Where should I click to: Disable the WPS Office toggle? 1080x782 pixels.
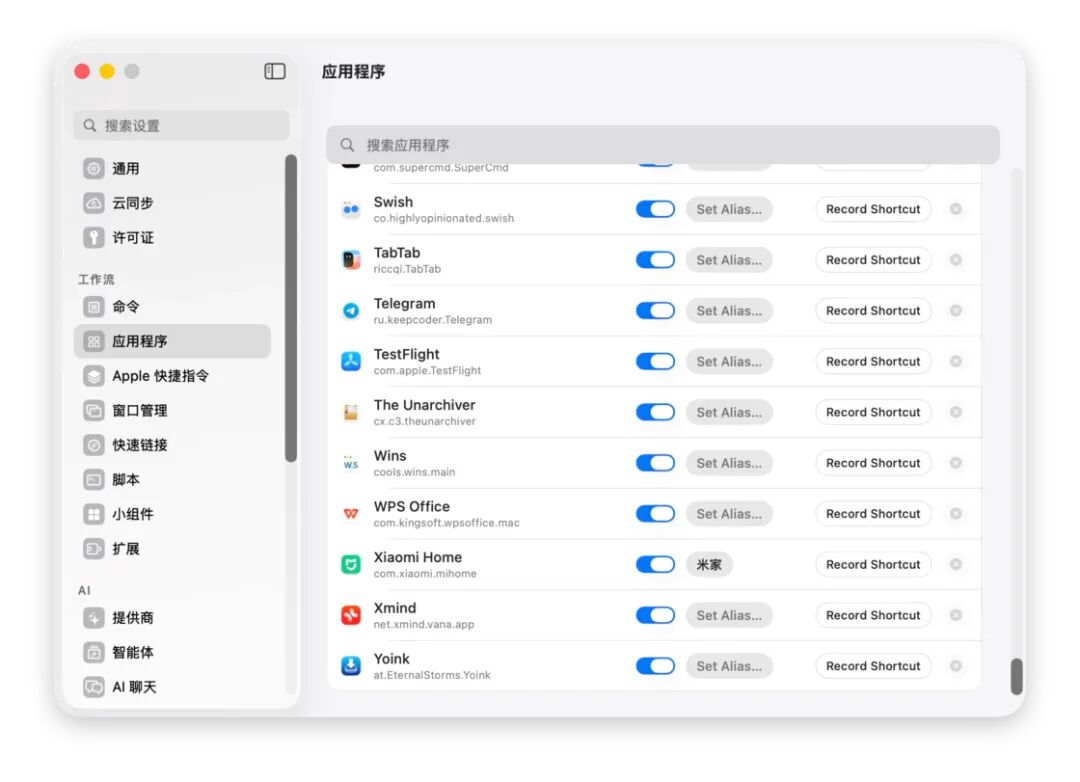click(655, 513)
